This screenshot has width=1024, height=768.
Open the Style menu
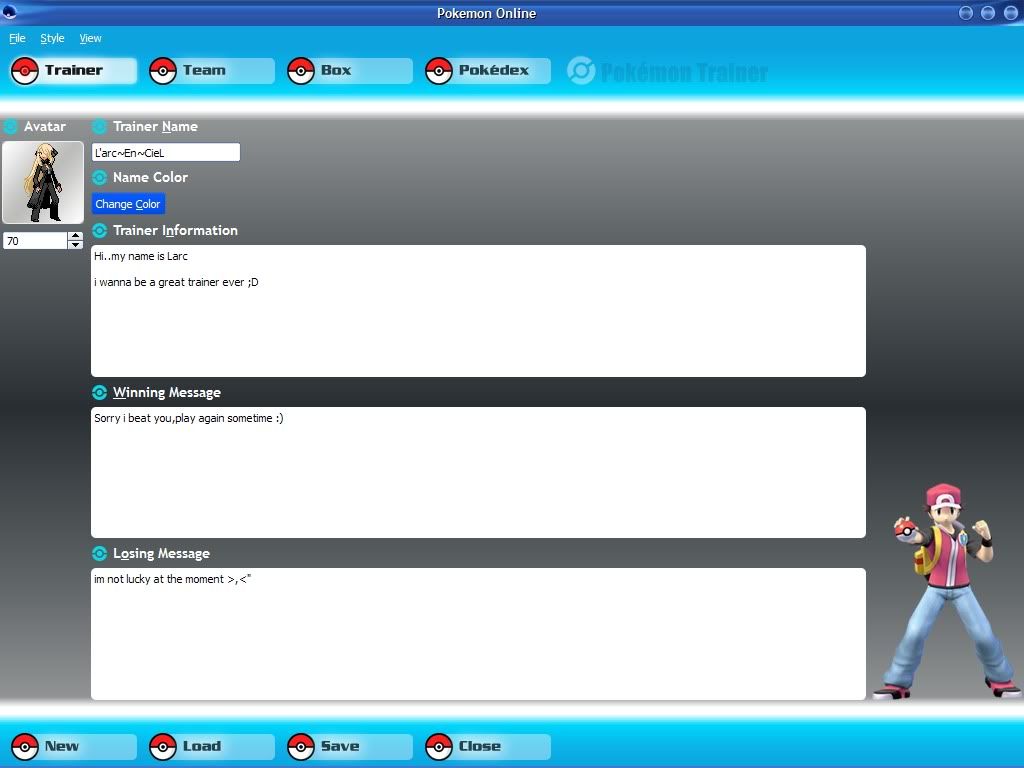pyautogui.click(x=52, y=38)
